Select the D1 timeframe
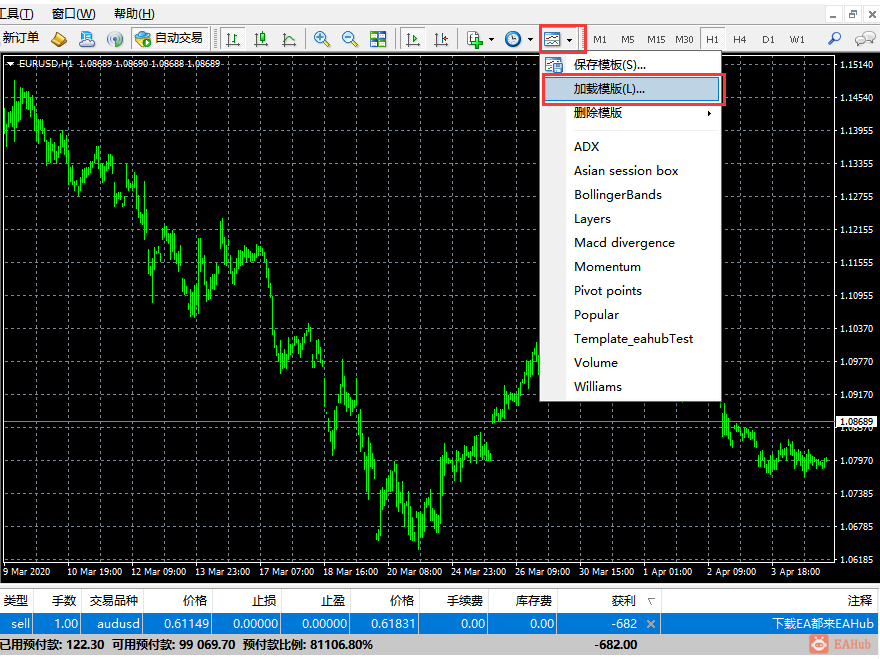Viewport: 880px width, 659px height. [x=768, y=39]
